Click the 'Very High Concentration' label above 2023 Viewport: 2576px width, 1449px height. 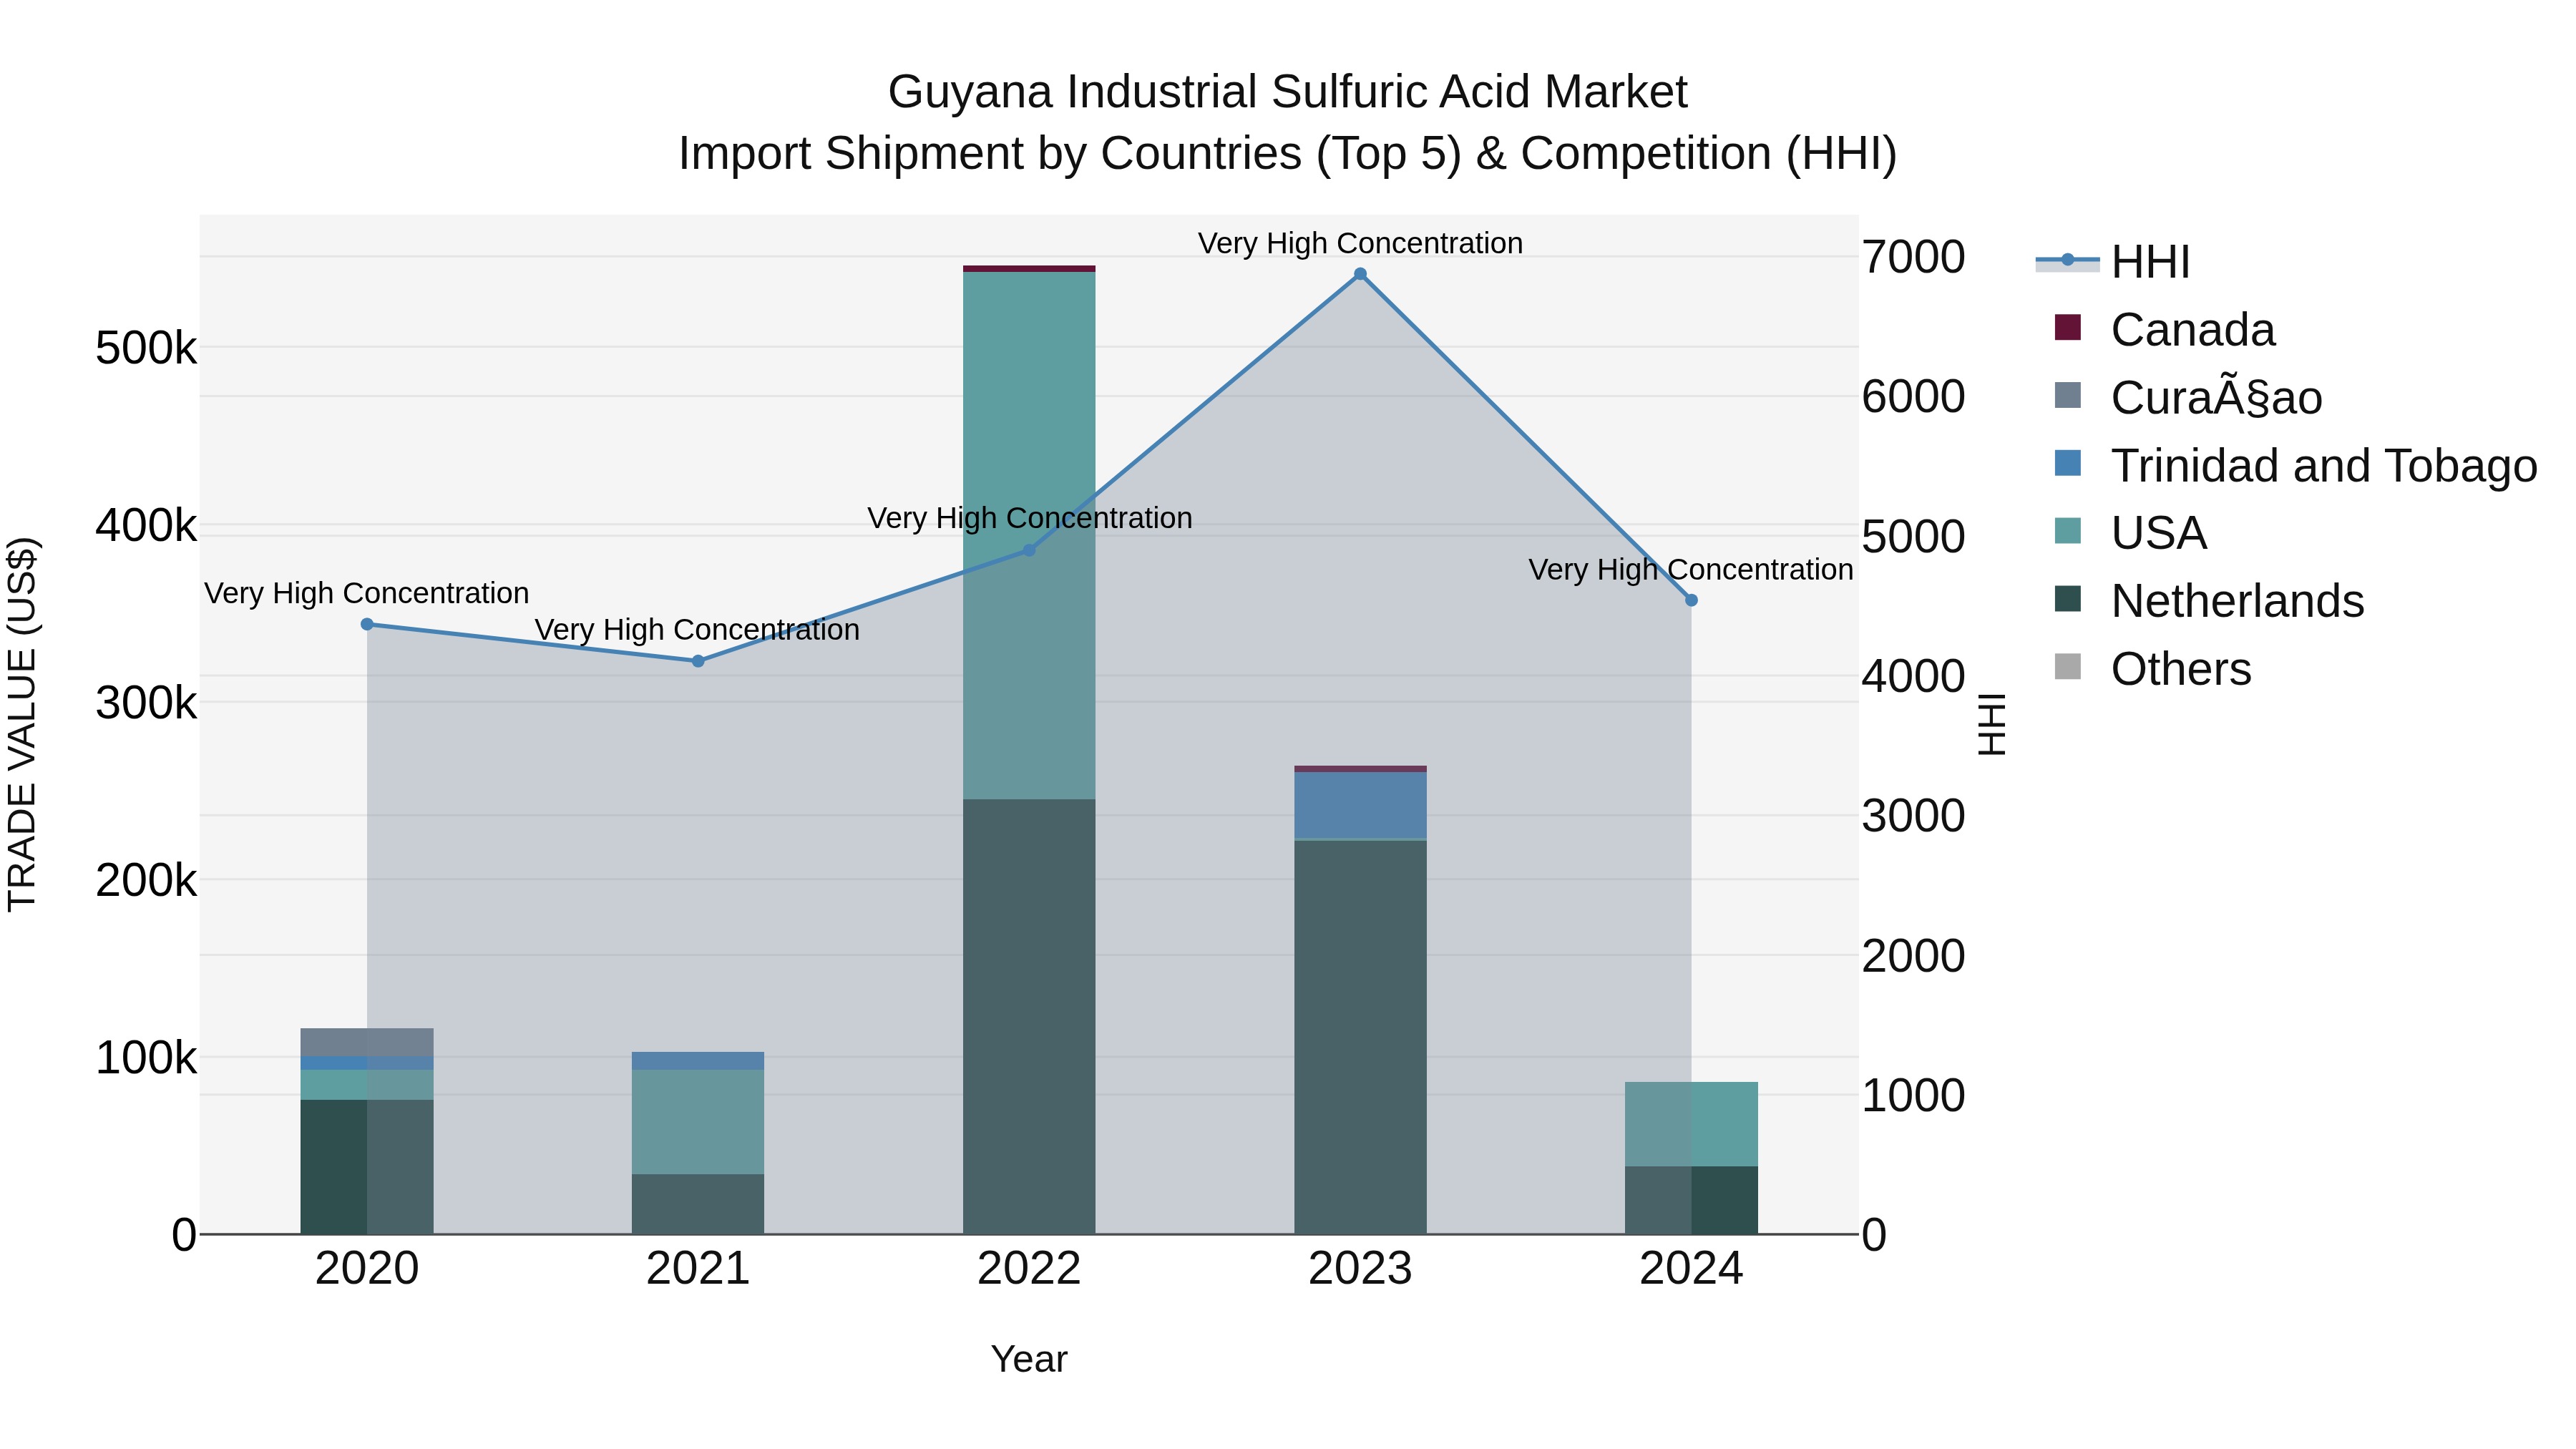click(x=1360, y=243)
